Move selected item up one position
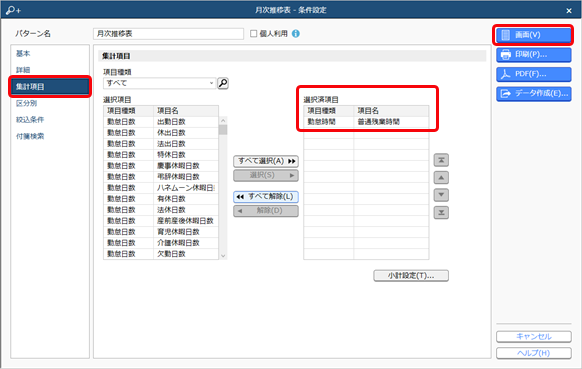Viewport: 582px width, 369px height. click(x=441, y=177)
